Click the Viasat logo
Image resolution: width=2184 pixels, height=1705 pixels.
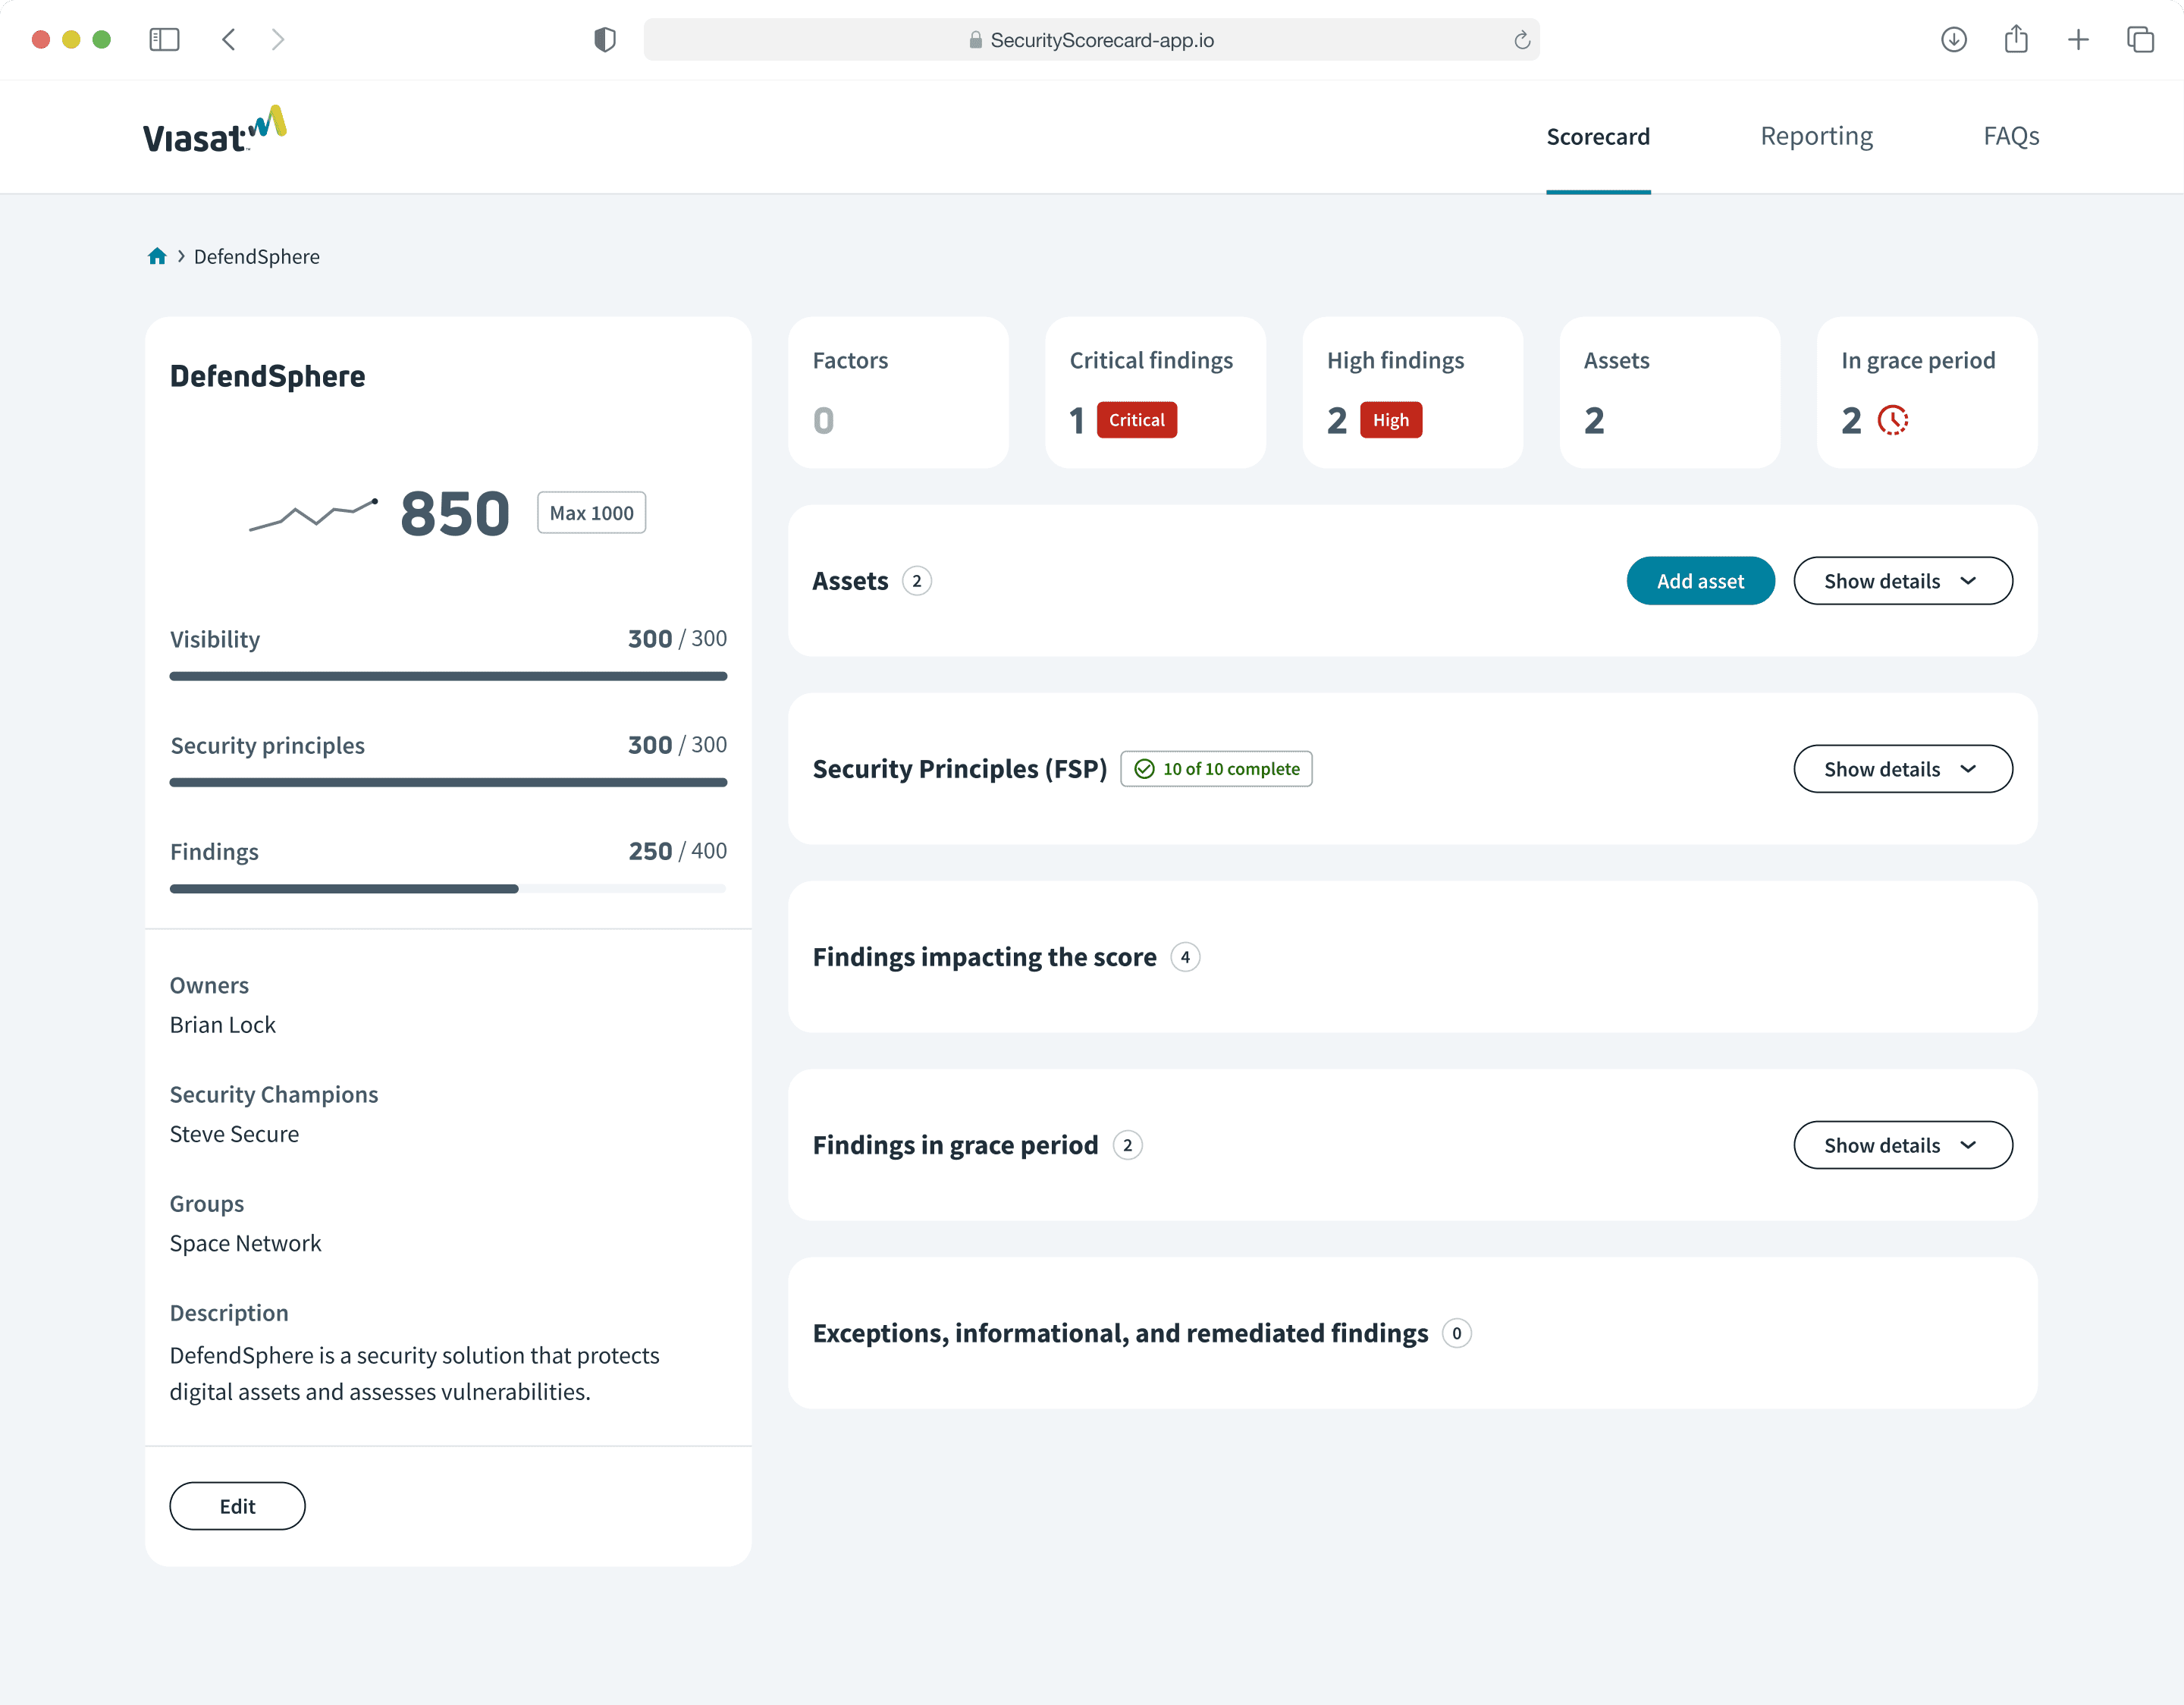(215, 130)
